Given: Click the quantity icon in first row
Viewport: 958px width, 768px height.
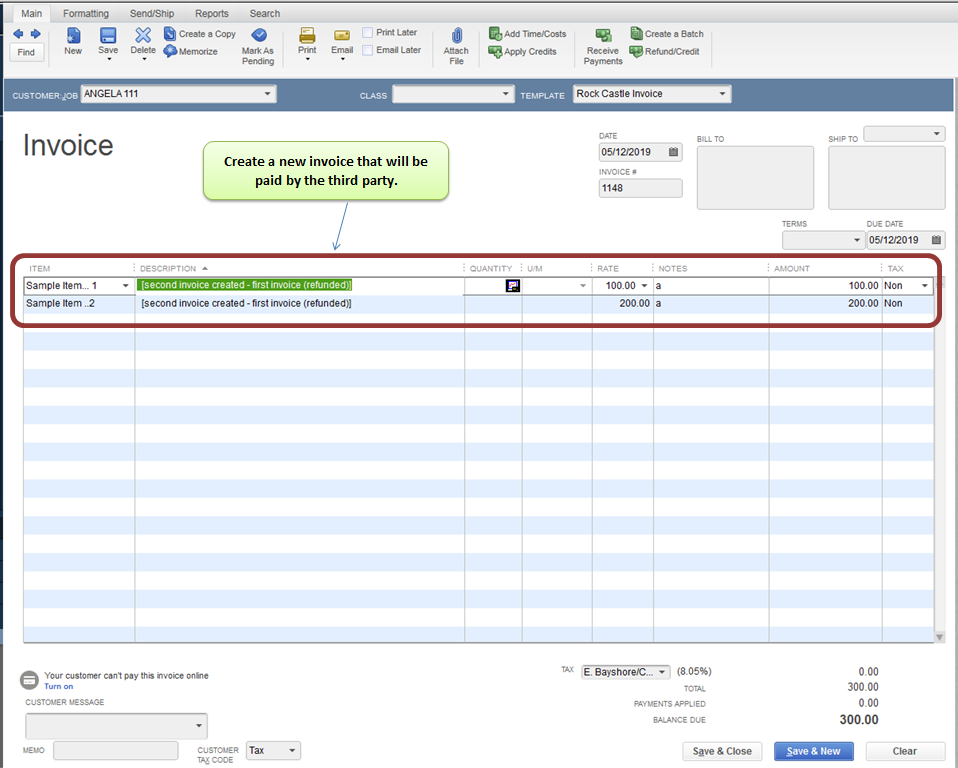Looking at the screenshot, I should (x=513, y=285).
